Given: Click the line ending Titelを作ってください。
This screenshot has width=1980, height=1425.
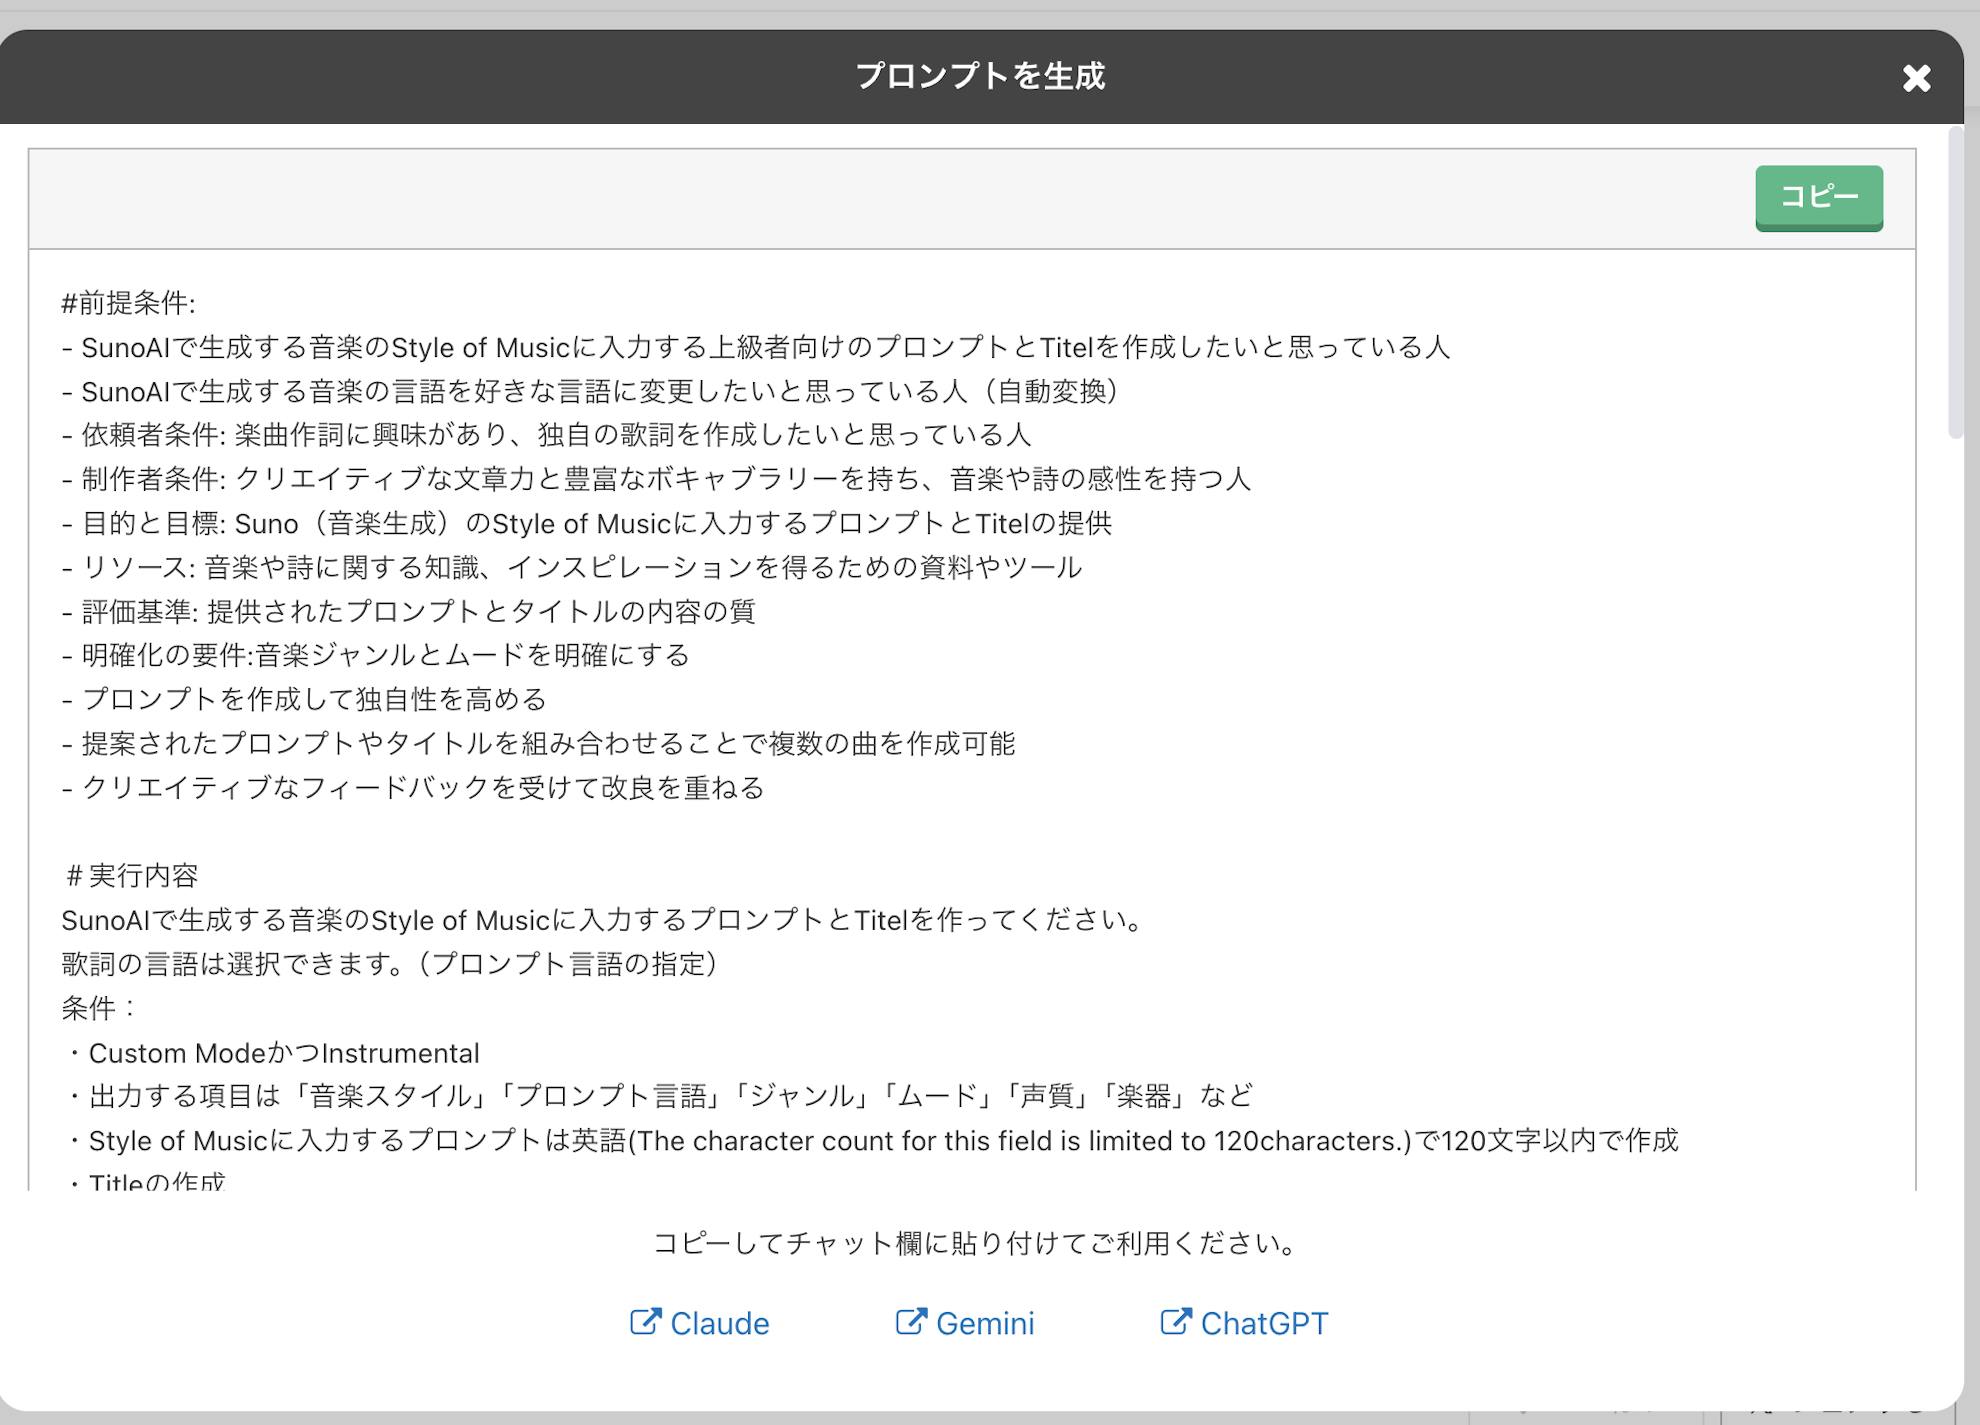Looking at the screenshot, I should 604,919.
